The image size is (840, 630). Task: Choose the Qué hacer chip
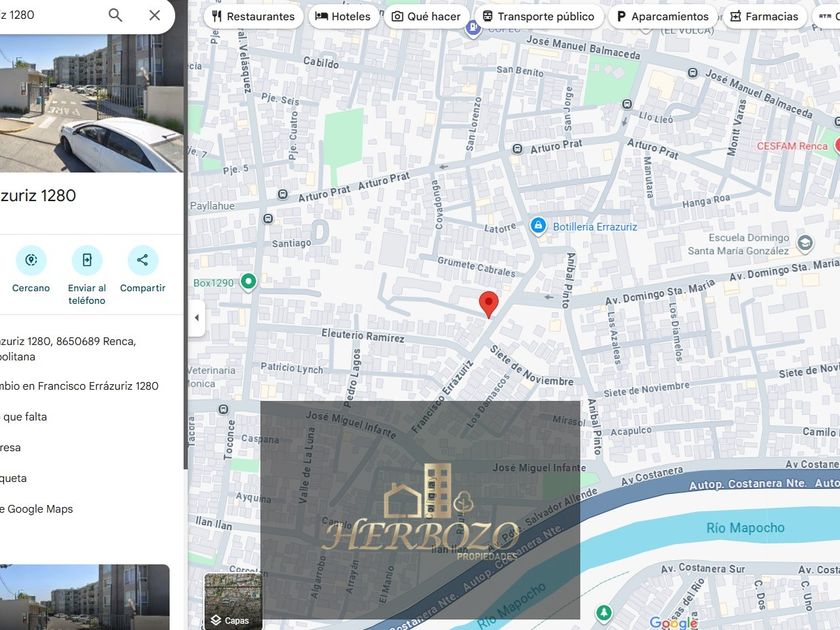426,17
